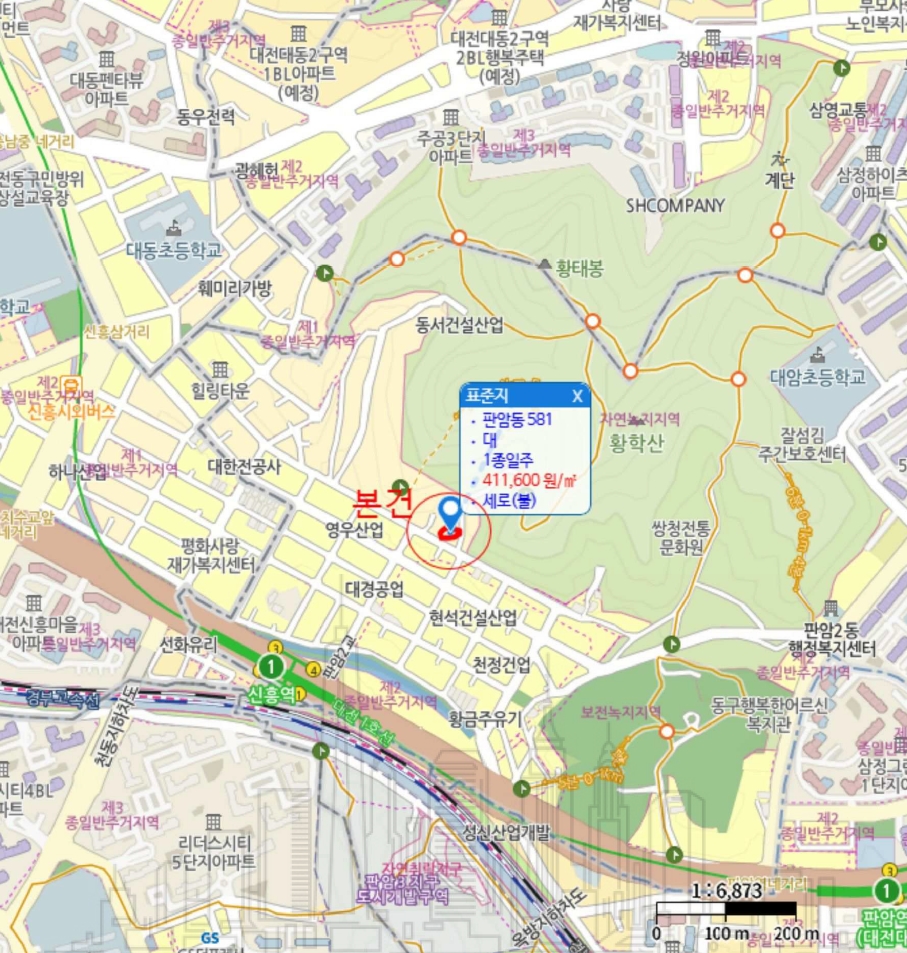907x953 pixels.
Task: Click the 황학산 mountain label
Action: (x=636, y=442)
